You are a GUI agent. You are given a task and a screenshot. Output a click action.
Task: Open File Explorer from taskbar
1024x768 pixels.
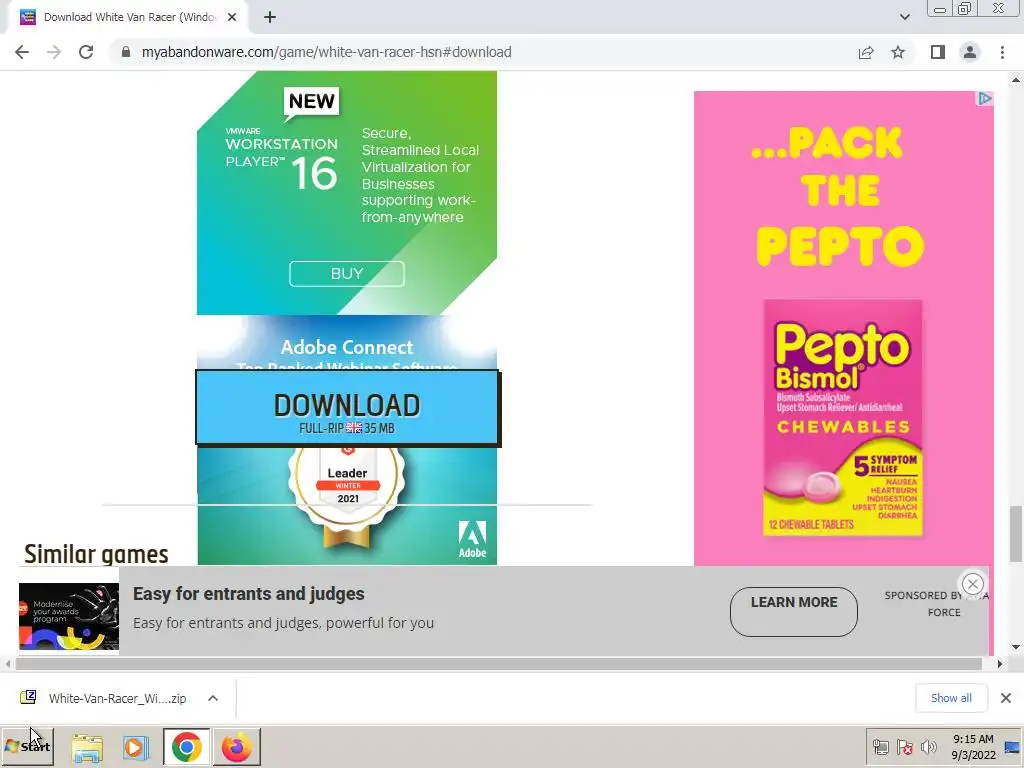point(87,747)
